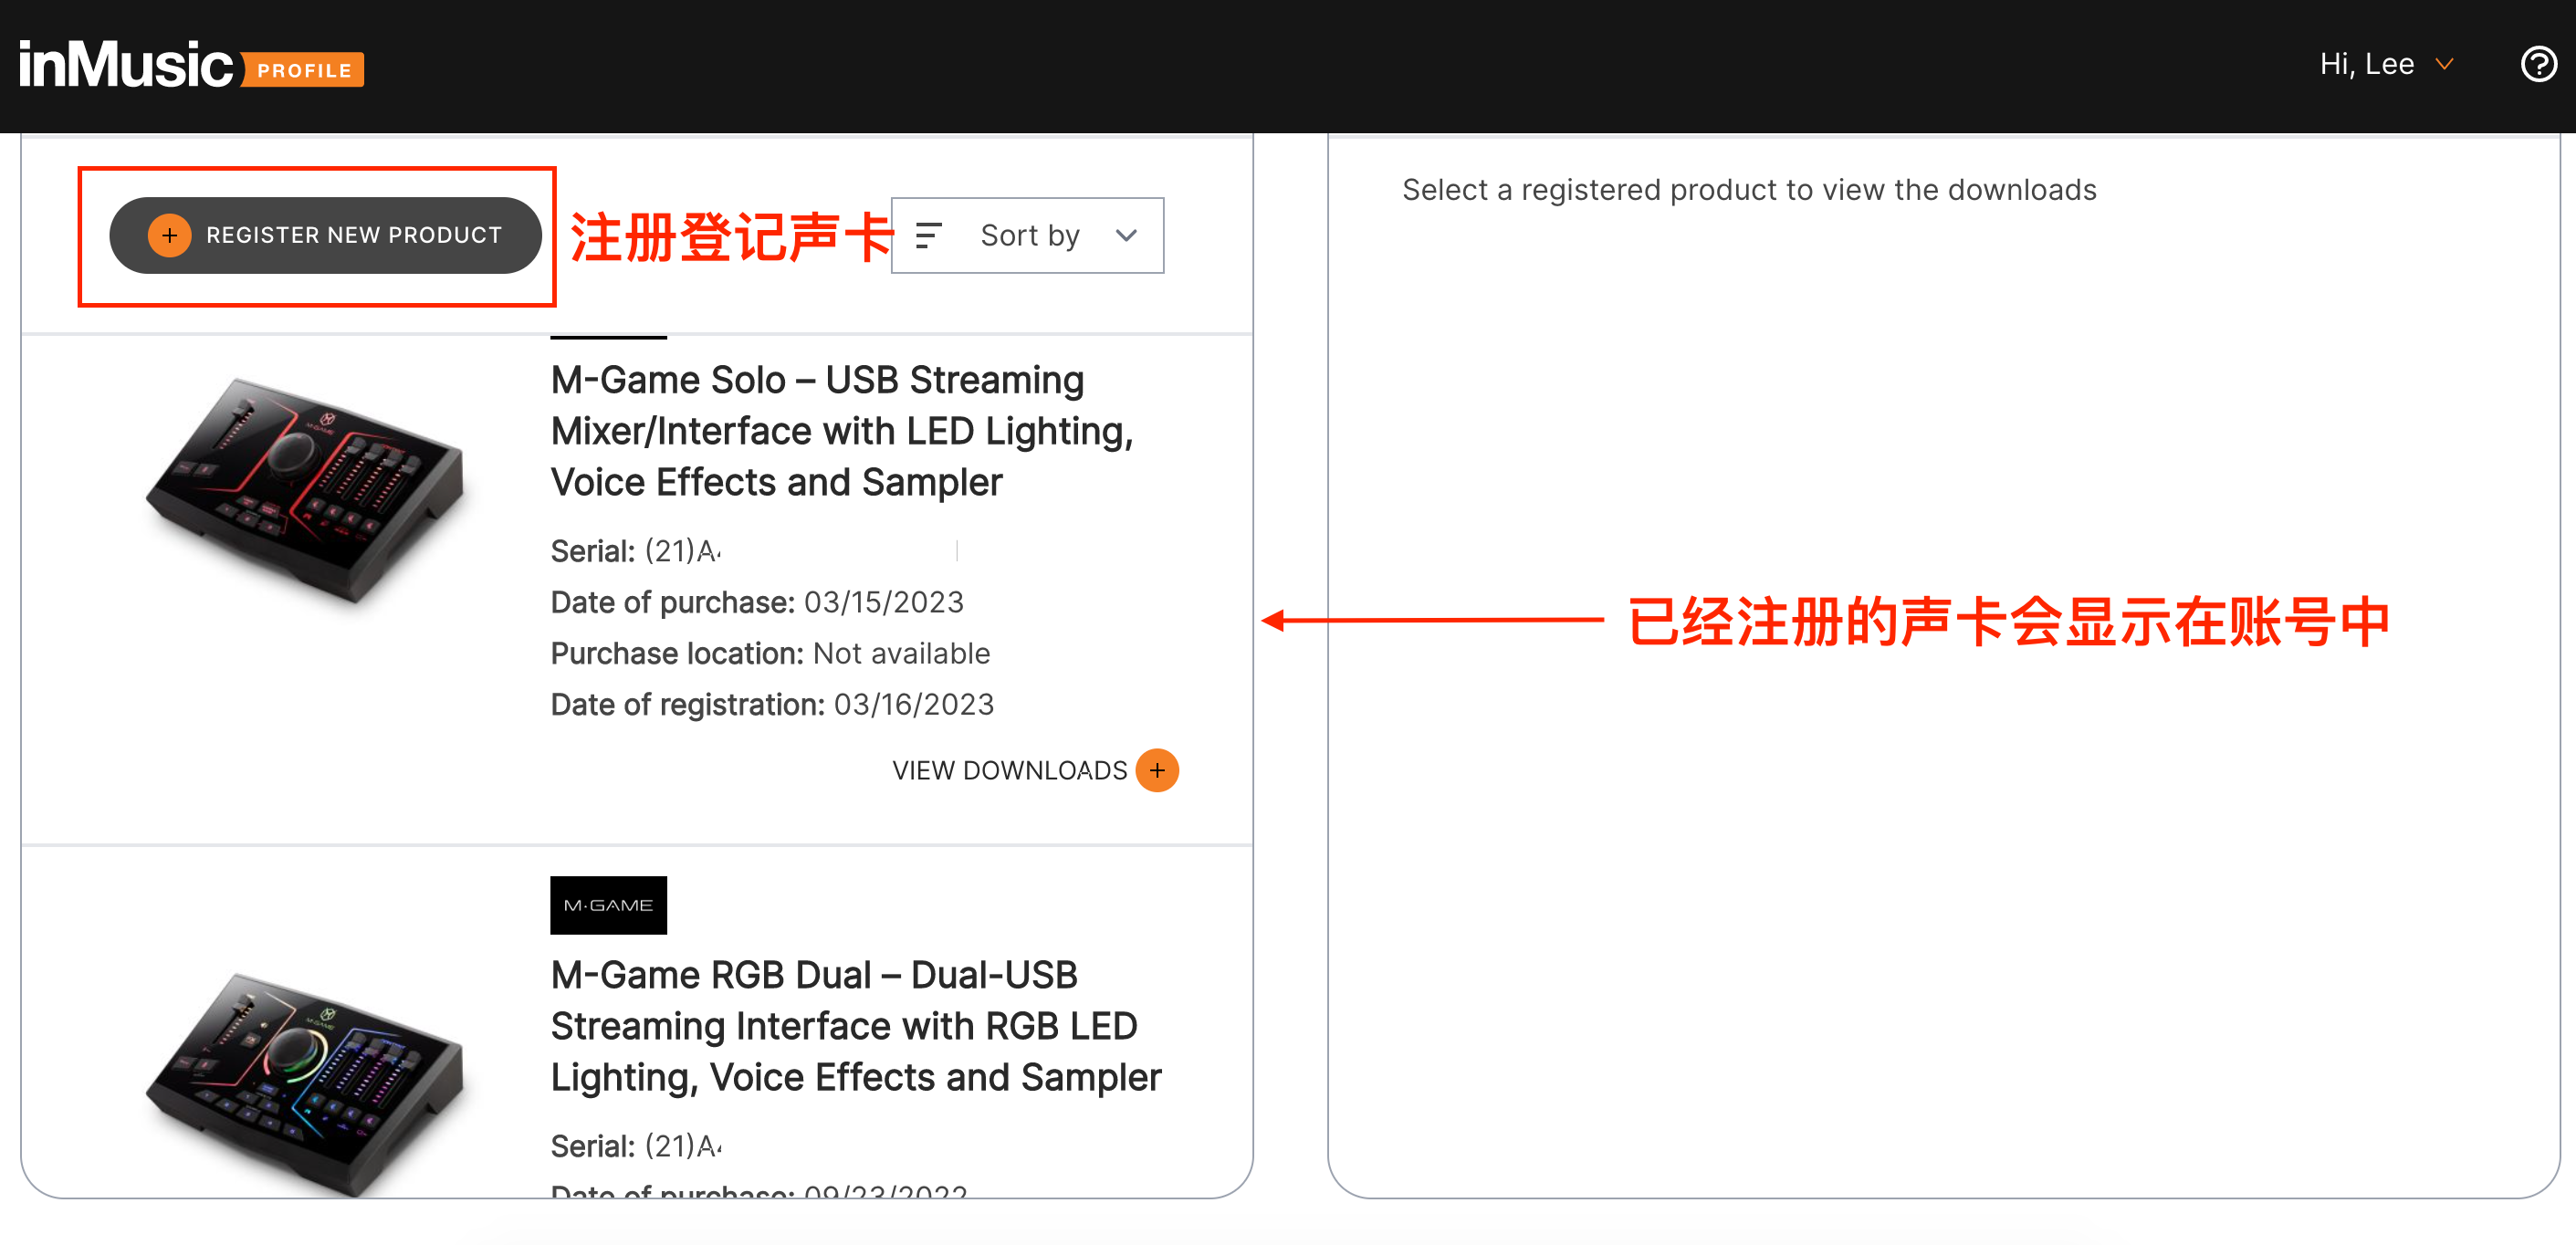
Task: Select the M-Game Solo product image
Action: tap(305, 490)
